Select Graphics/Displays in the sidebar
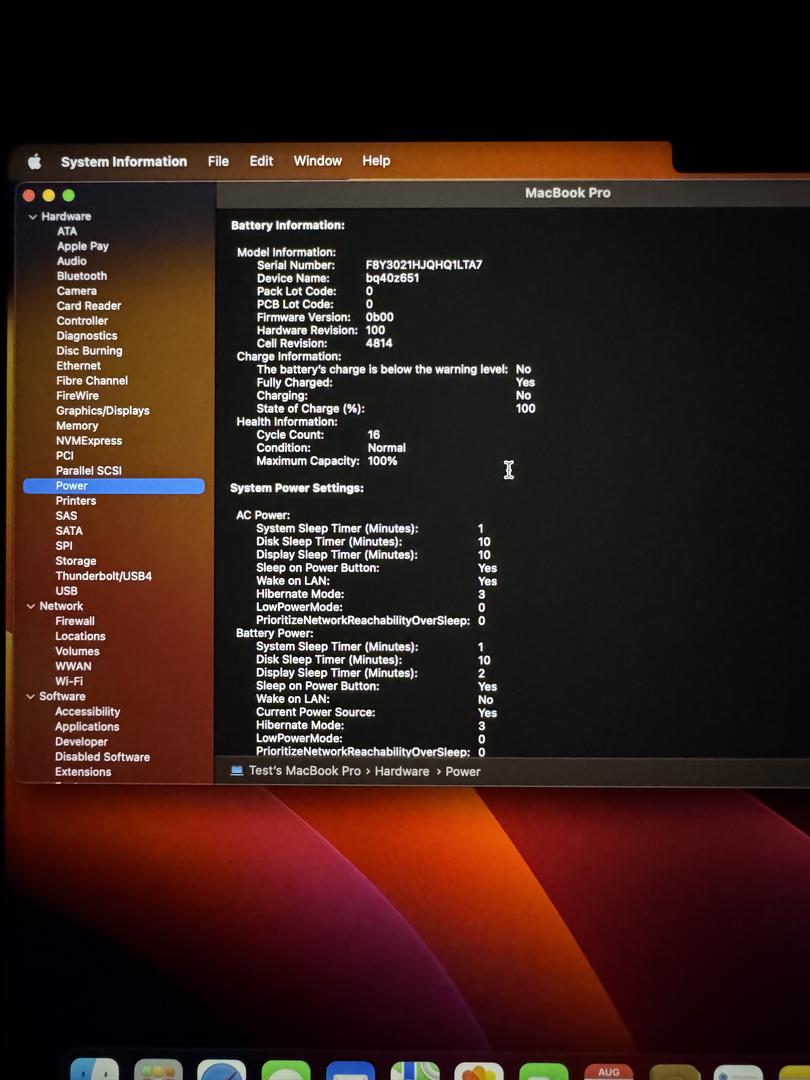 click(x=103, y=411)
